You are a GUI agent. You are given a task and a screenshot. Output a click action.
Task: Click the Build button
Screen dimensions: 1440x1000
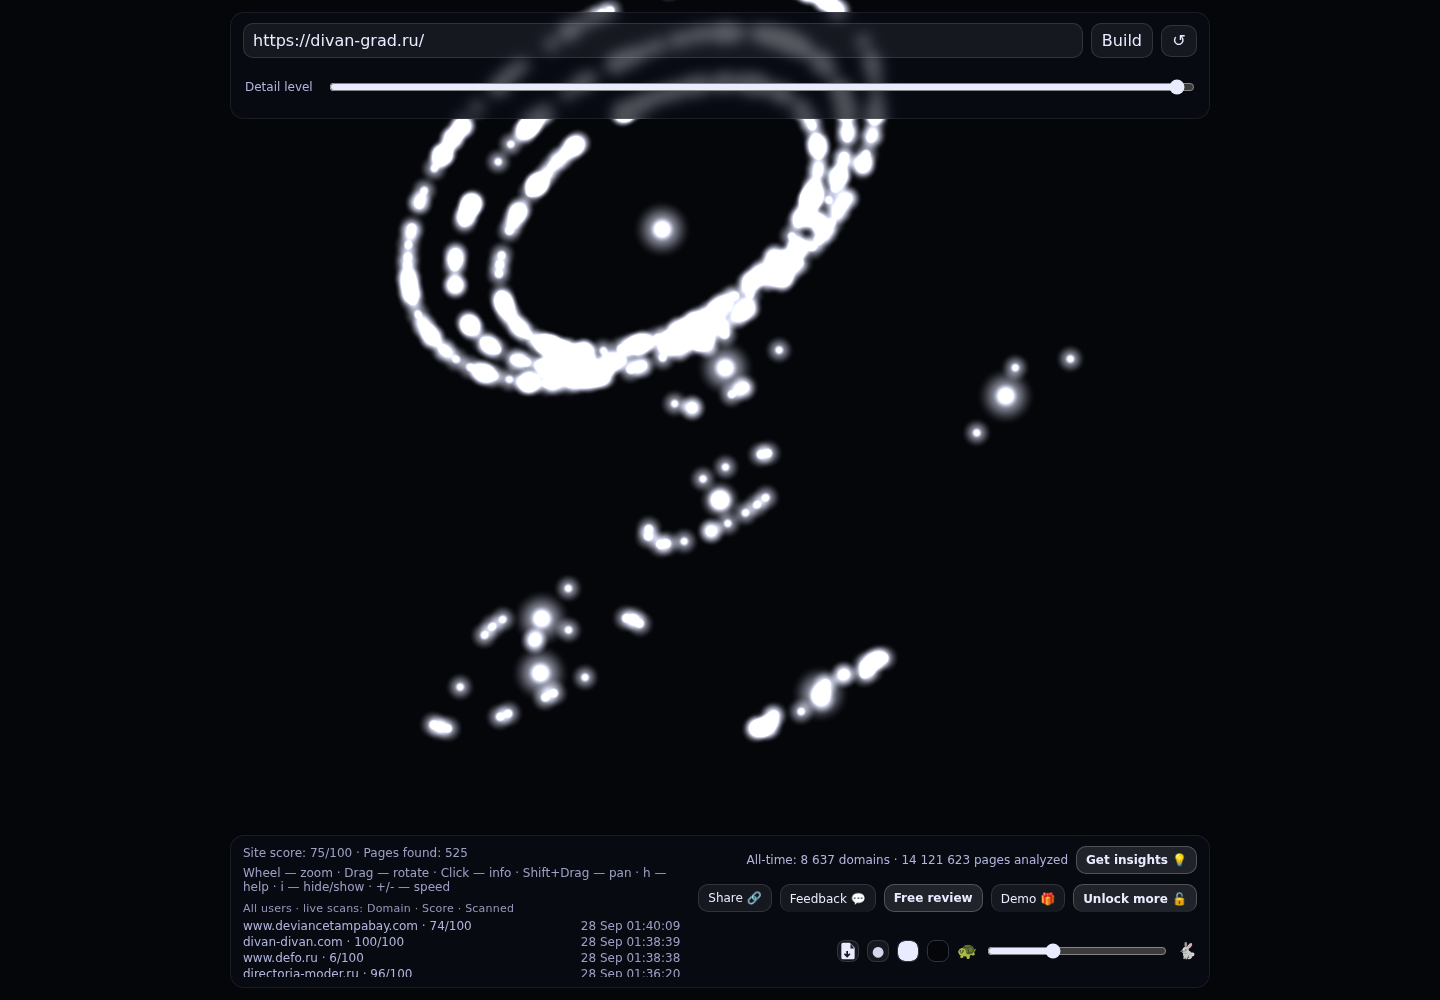pos(1122,41)
